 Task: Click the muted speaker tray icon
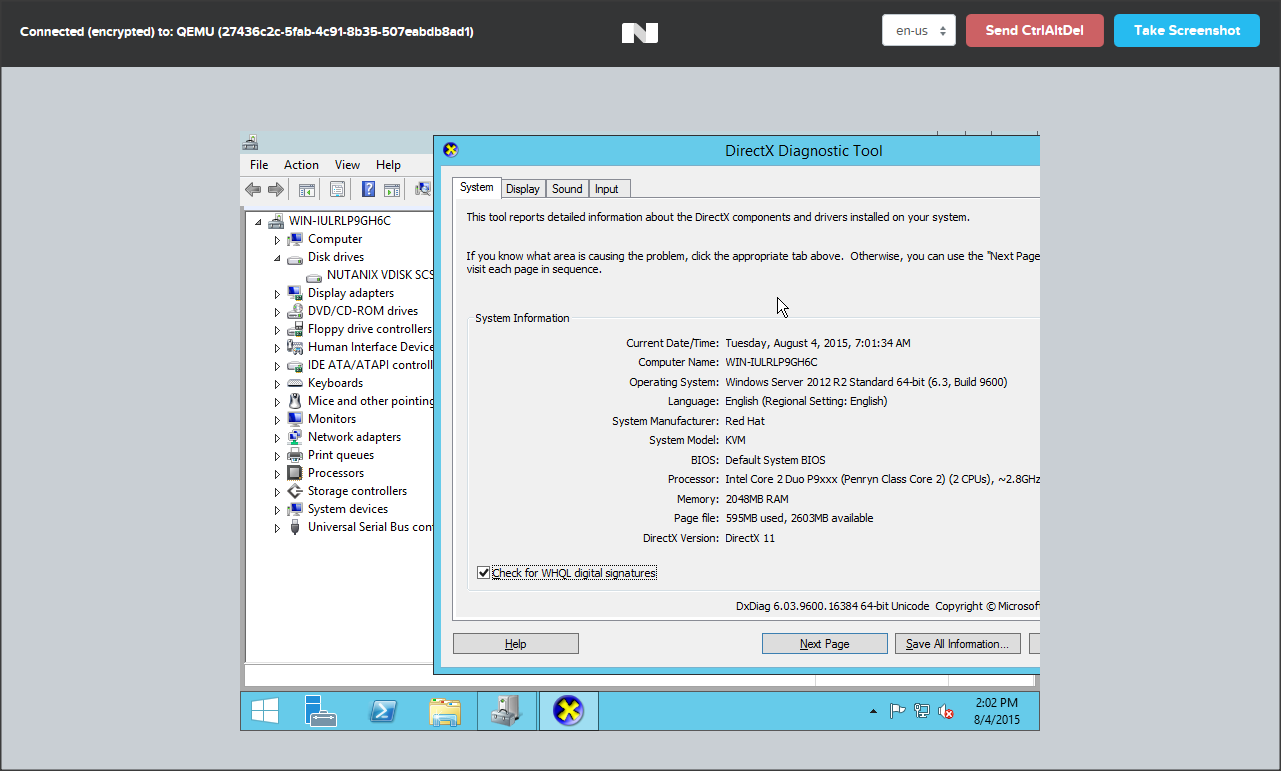point(946,712)
